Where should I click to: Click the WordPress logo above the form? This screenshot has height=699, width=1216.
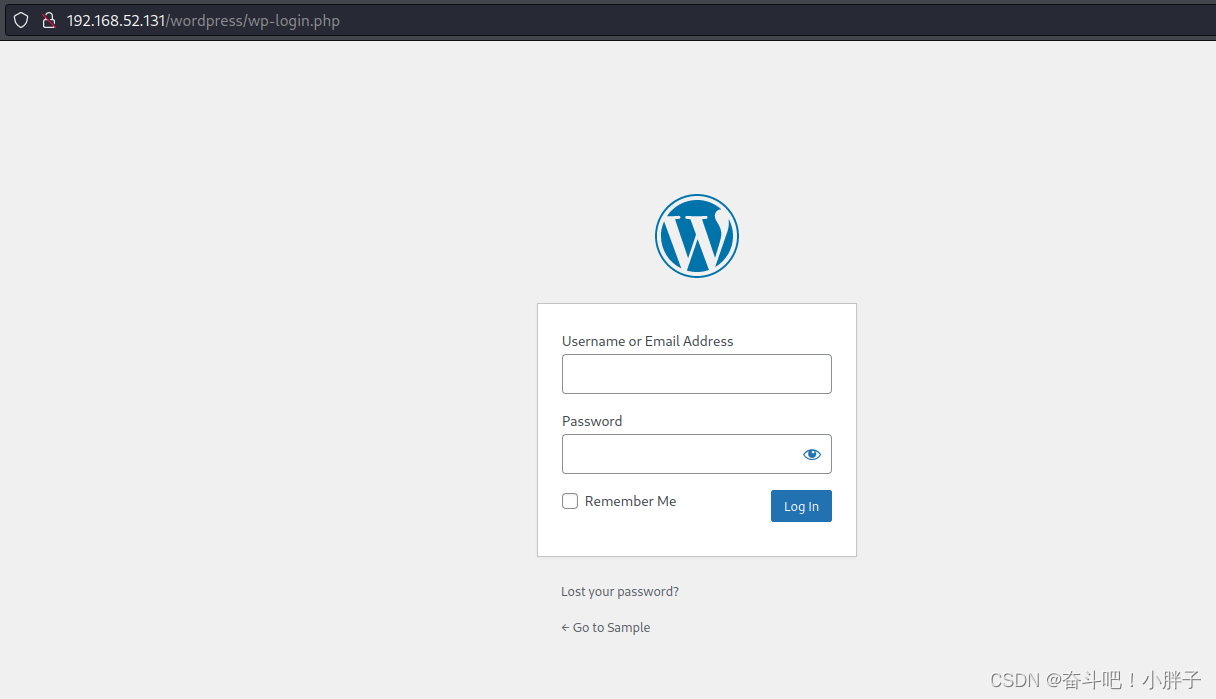click(x=697, y=236)
